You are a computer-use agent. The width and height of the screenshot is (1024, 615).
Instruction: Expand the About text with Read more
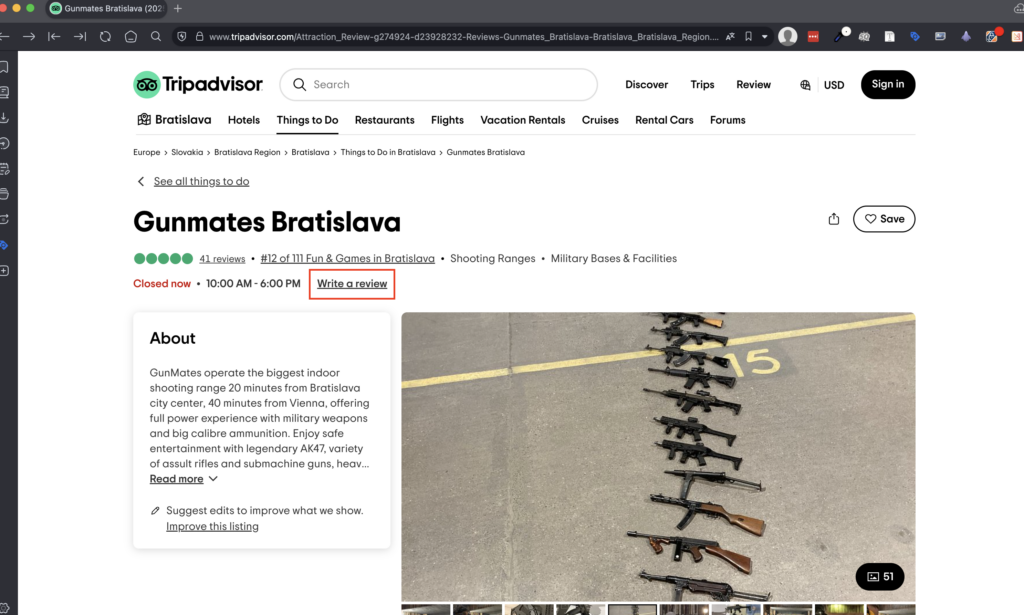(184, 479)
